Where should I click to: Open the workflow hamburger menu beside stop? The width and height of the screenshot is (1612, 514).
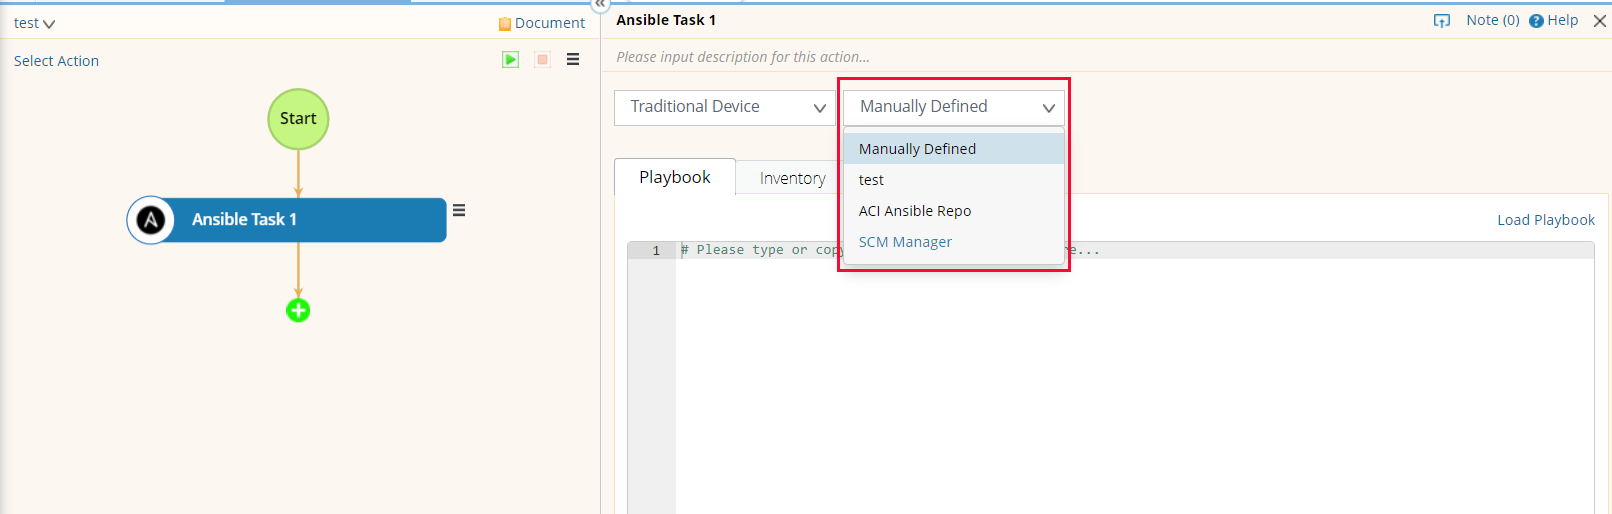573,60
